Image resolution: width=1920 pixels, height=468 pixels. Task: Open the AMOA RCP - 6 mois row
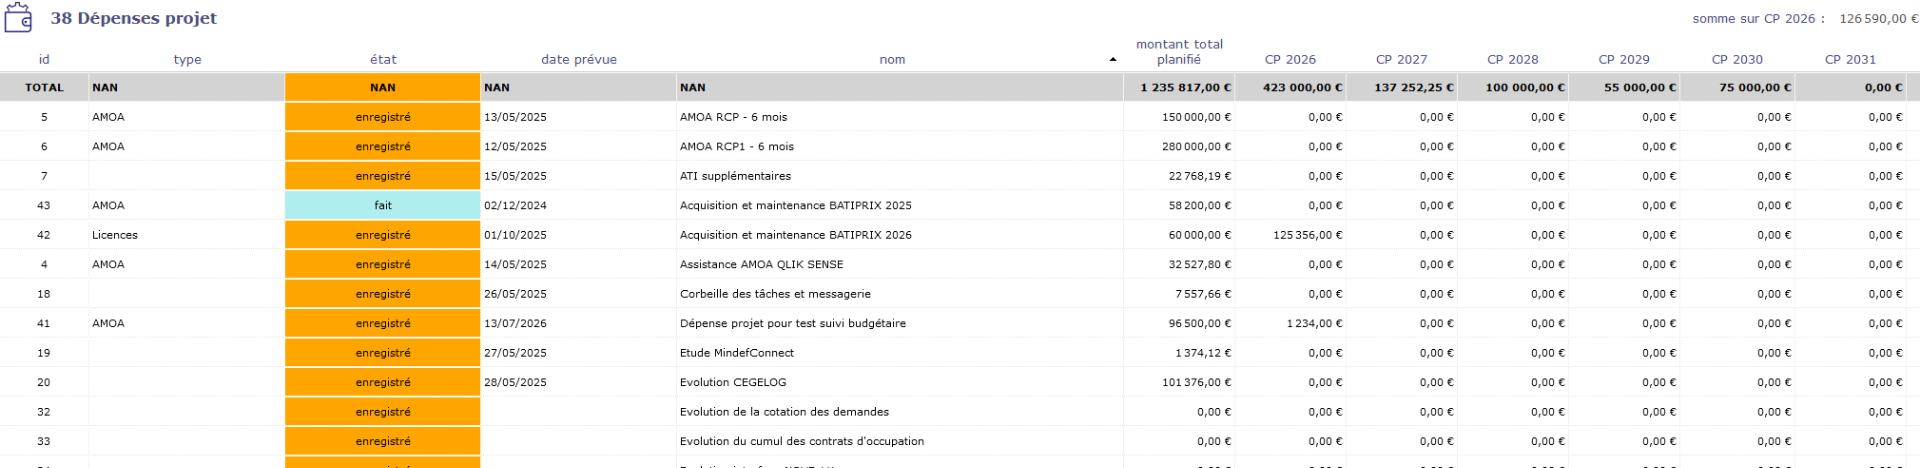coord(733,117)
